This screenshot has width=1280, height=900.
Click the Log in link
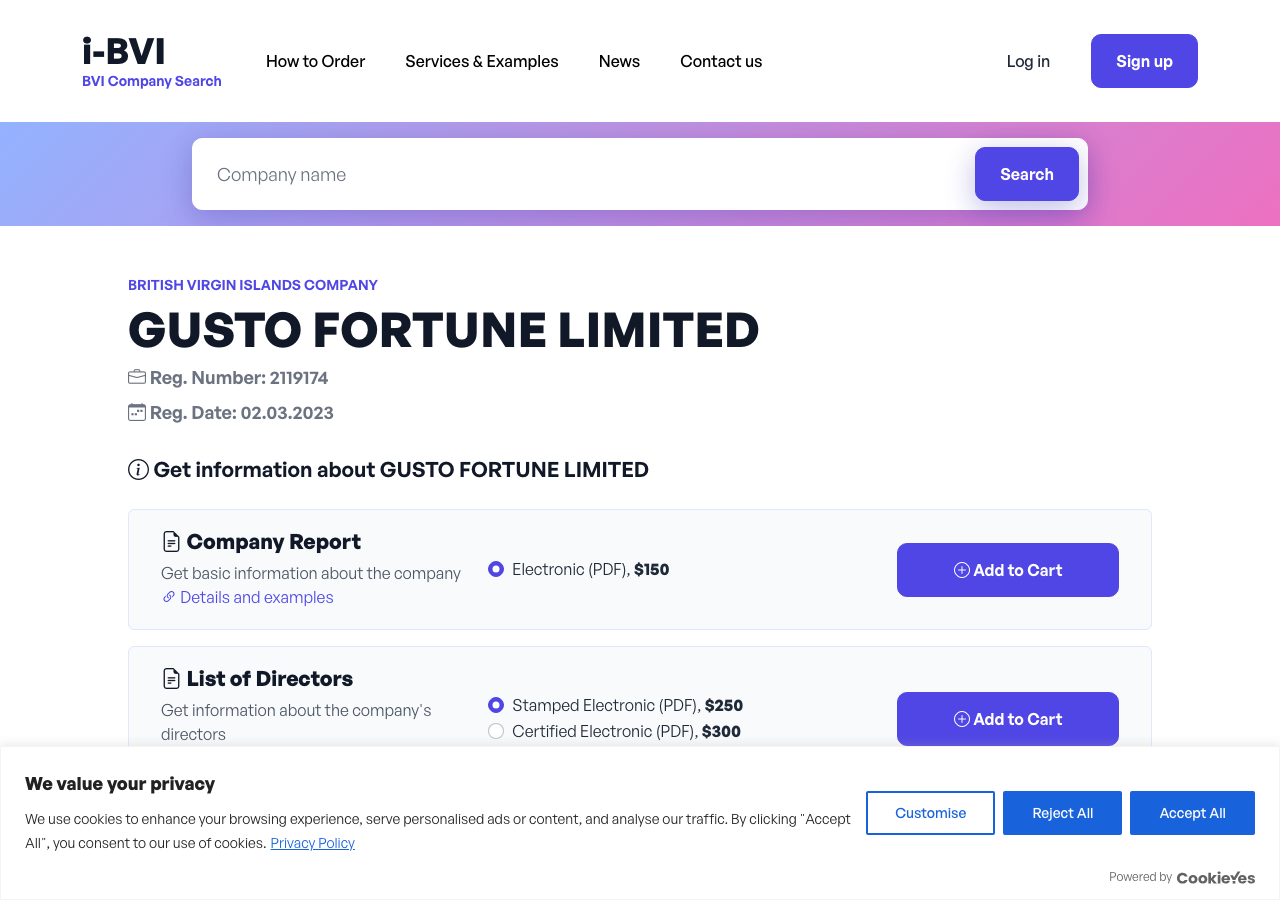click(x=1028, y=61)
